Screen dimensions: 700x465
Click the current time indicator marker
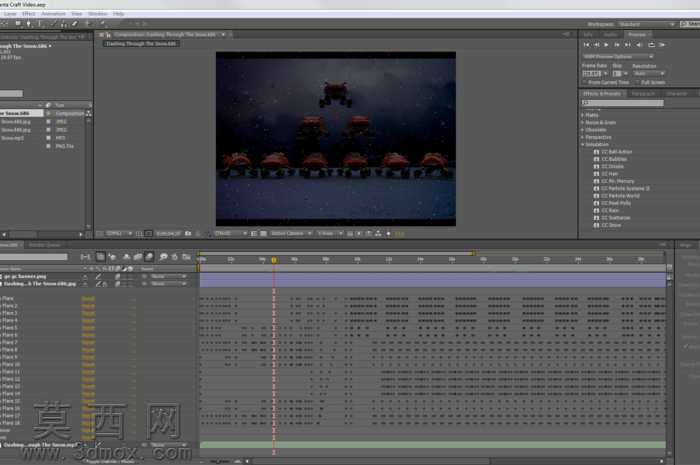[274, 260]
